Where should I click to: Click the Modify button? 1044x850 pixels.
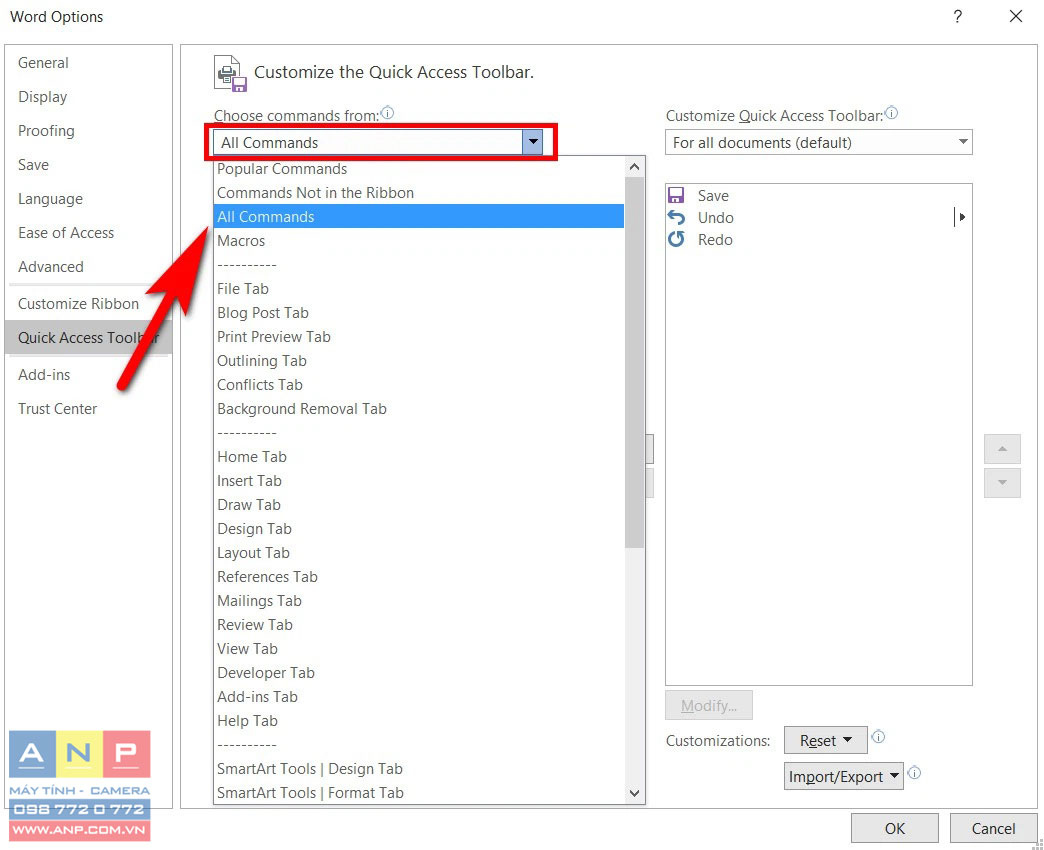[708, 705]
